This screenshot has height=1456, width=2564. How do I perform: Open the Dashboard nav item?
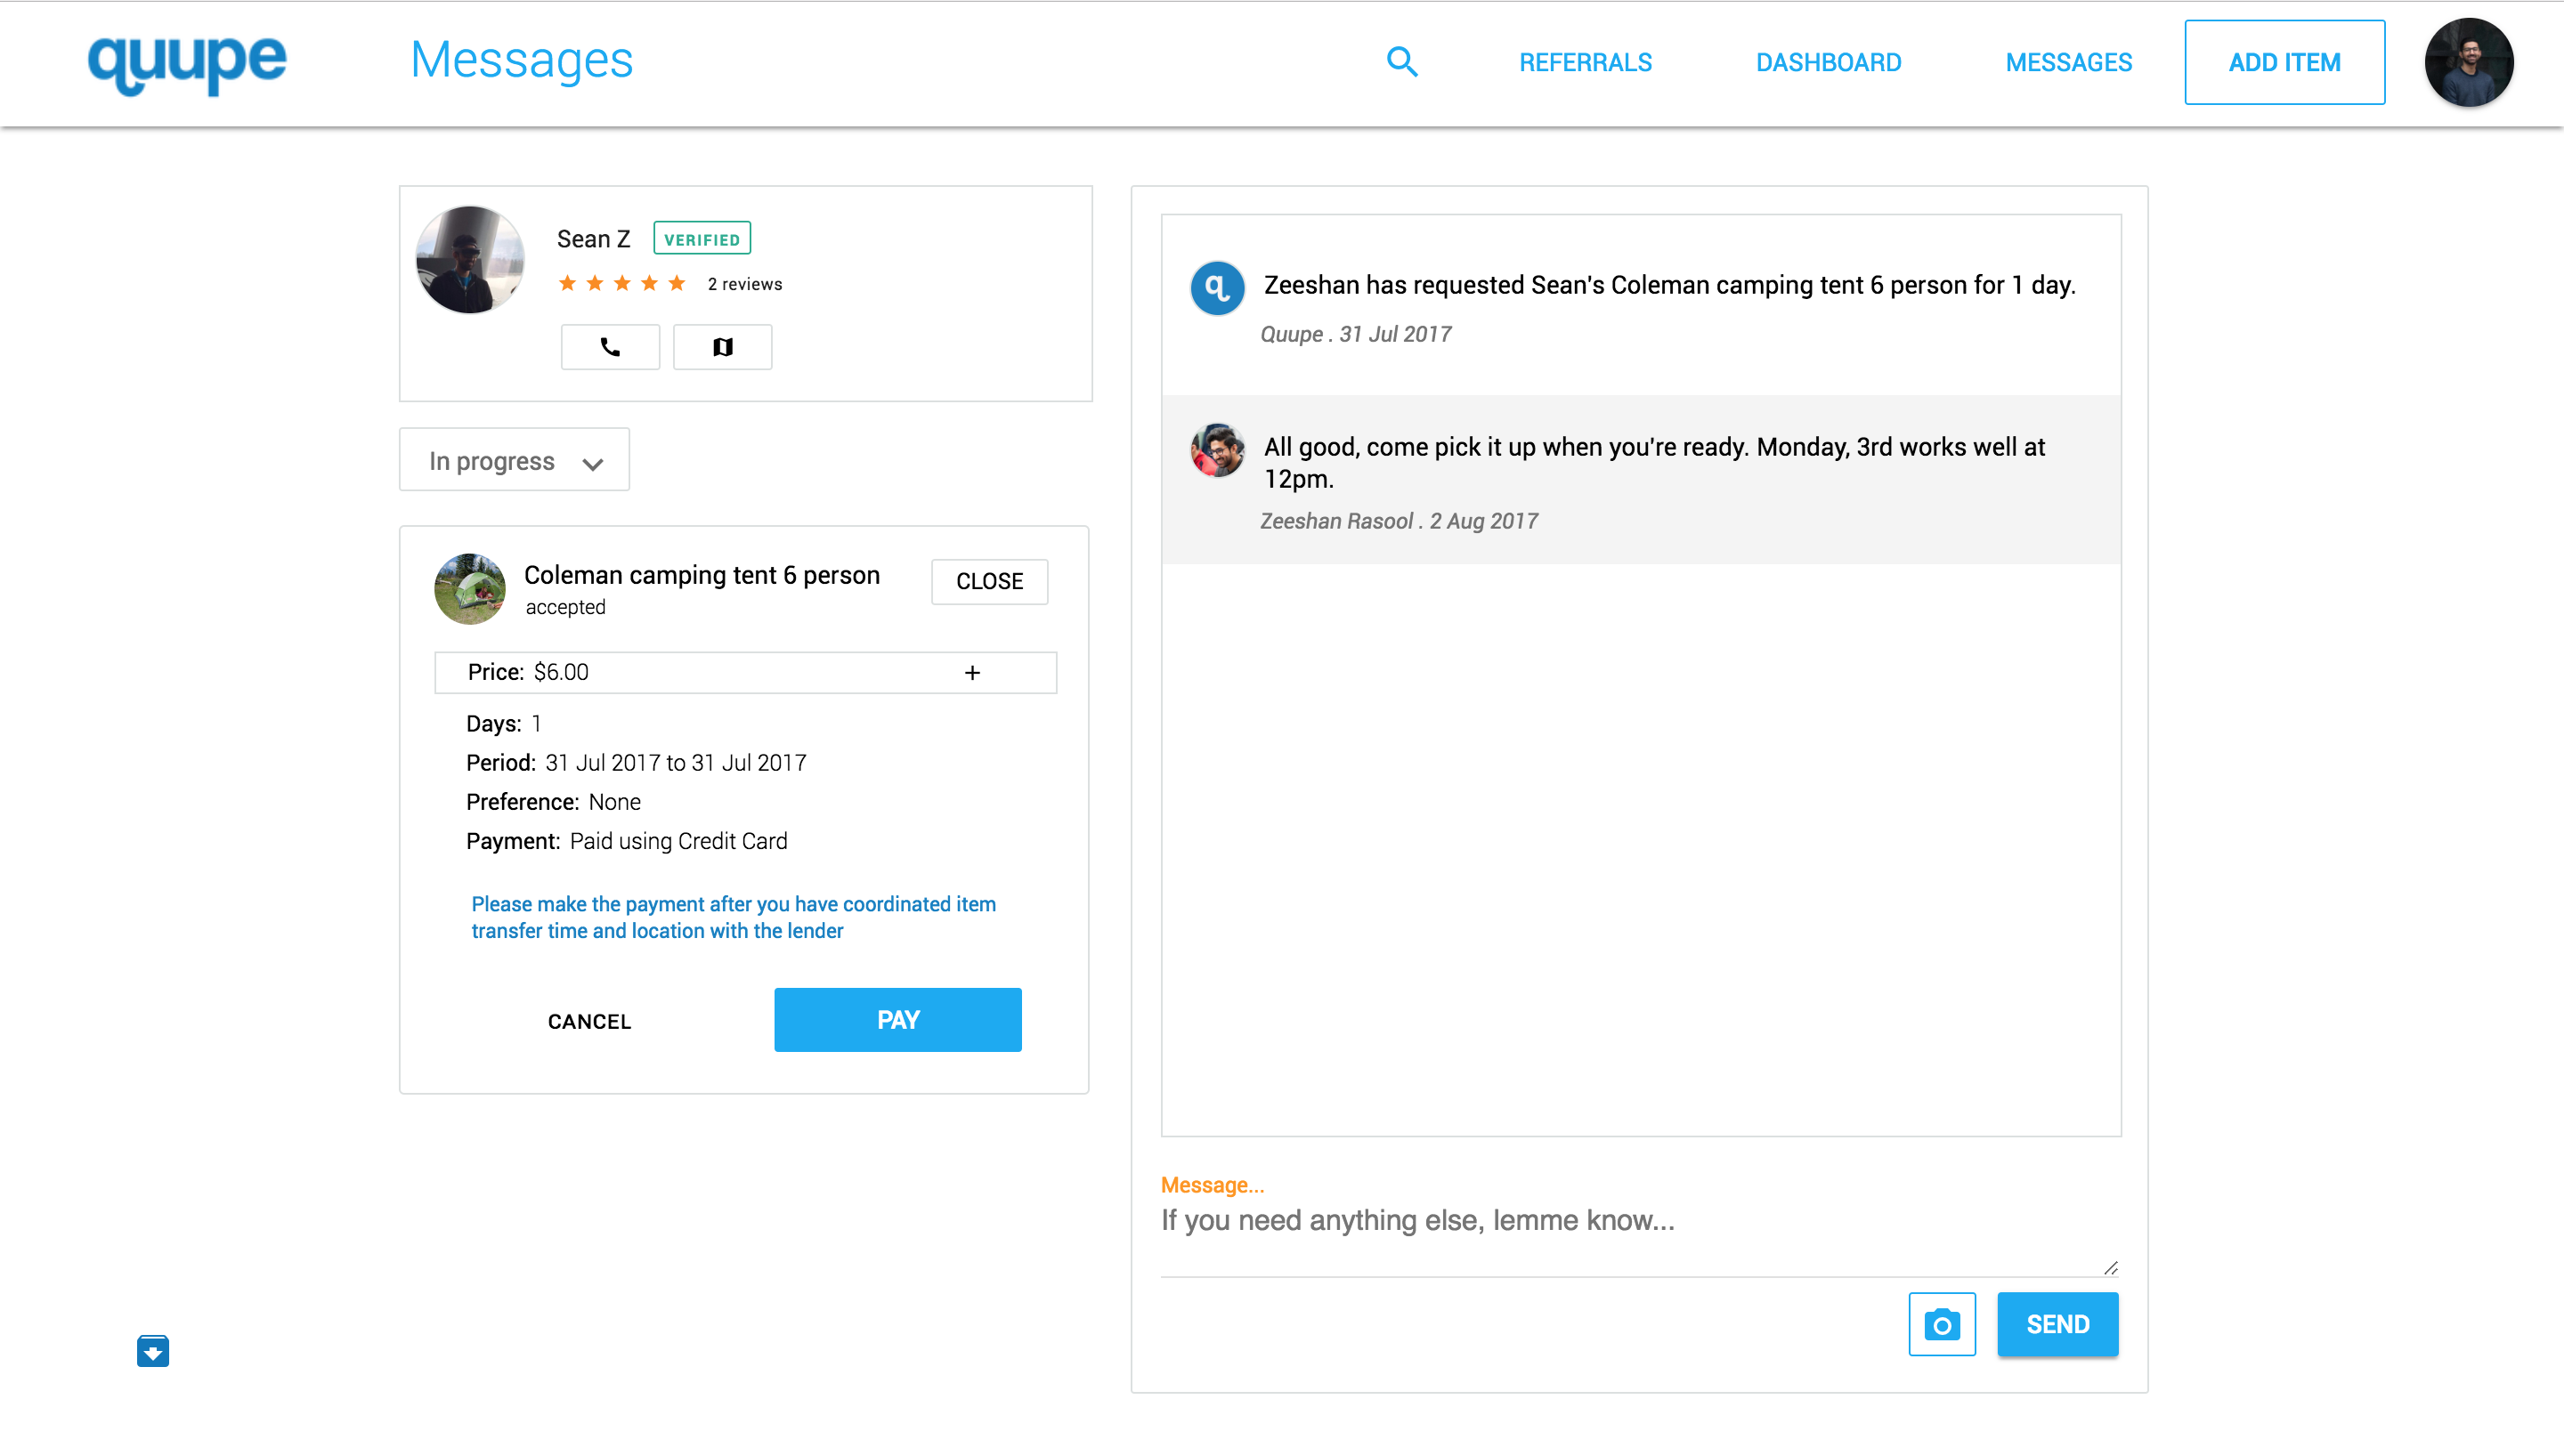click(x=1828, y=62)
